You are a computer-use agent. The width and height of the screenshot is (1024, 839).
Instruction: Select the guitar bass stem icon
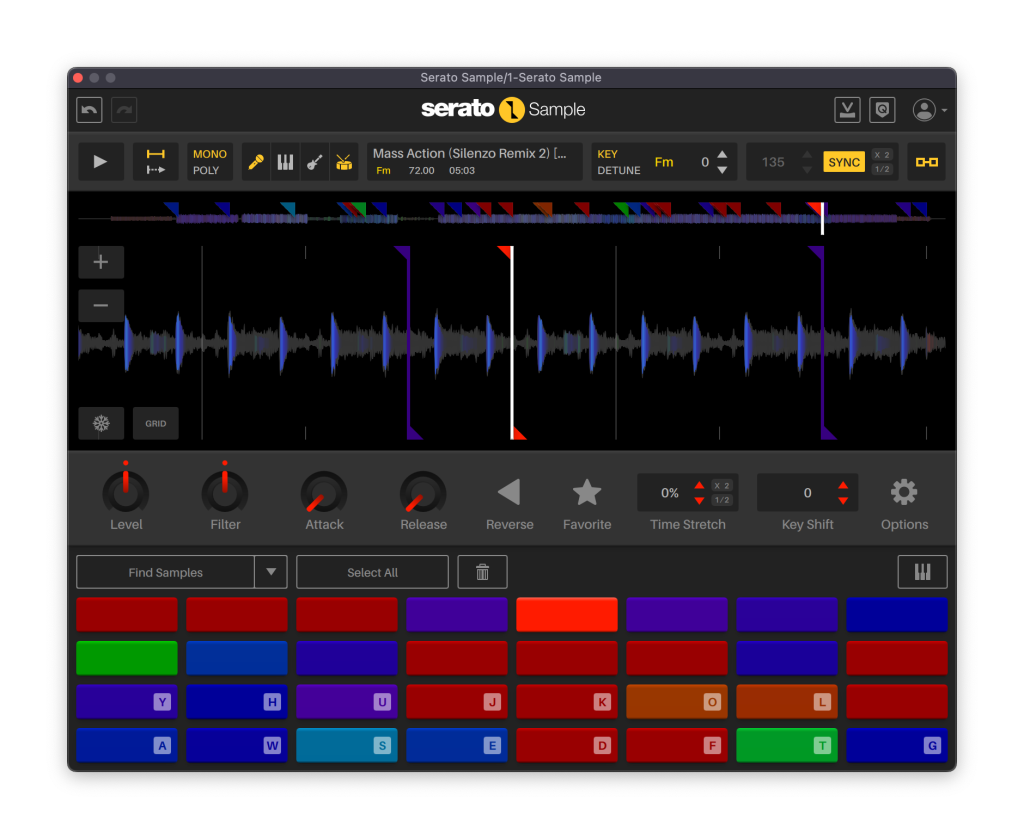(x=315, y=162)
